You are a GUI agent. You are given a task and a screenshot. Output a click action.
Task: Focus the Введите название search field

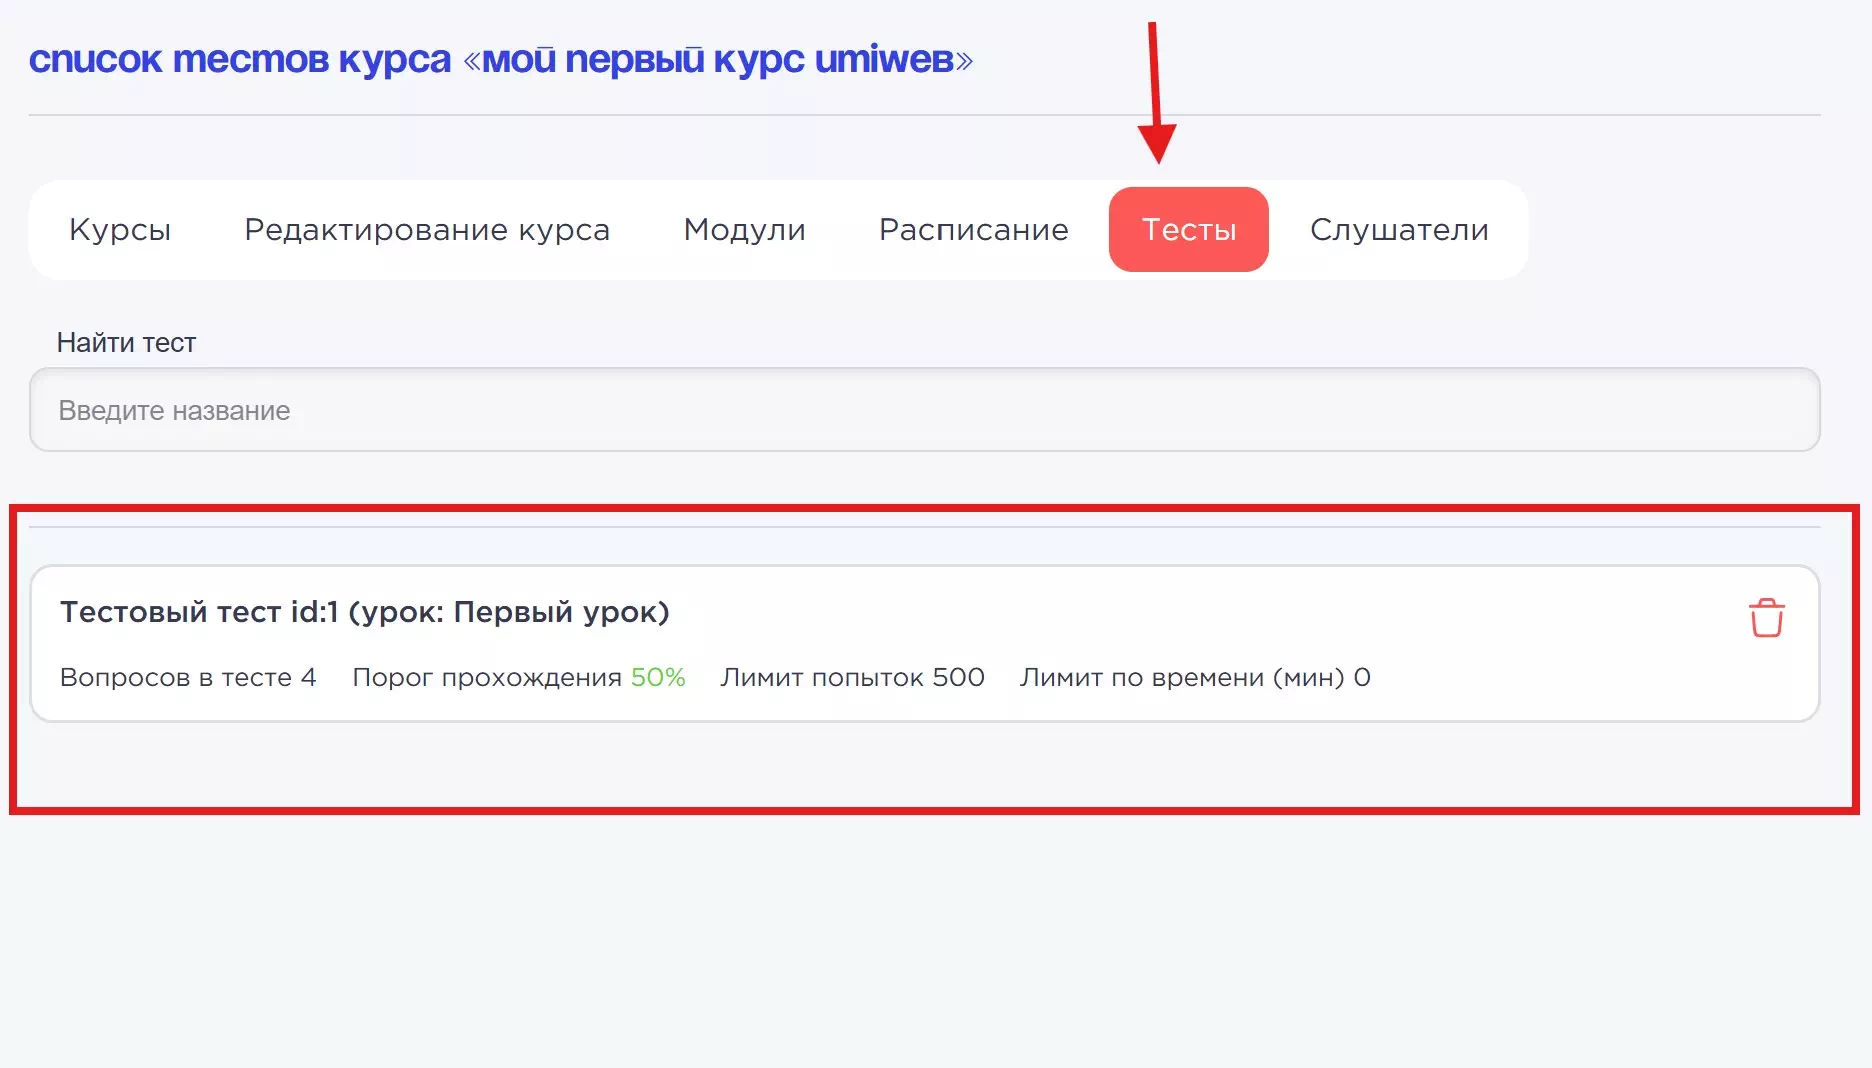click(x=924, y=410)
